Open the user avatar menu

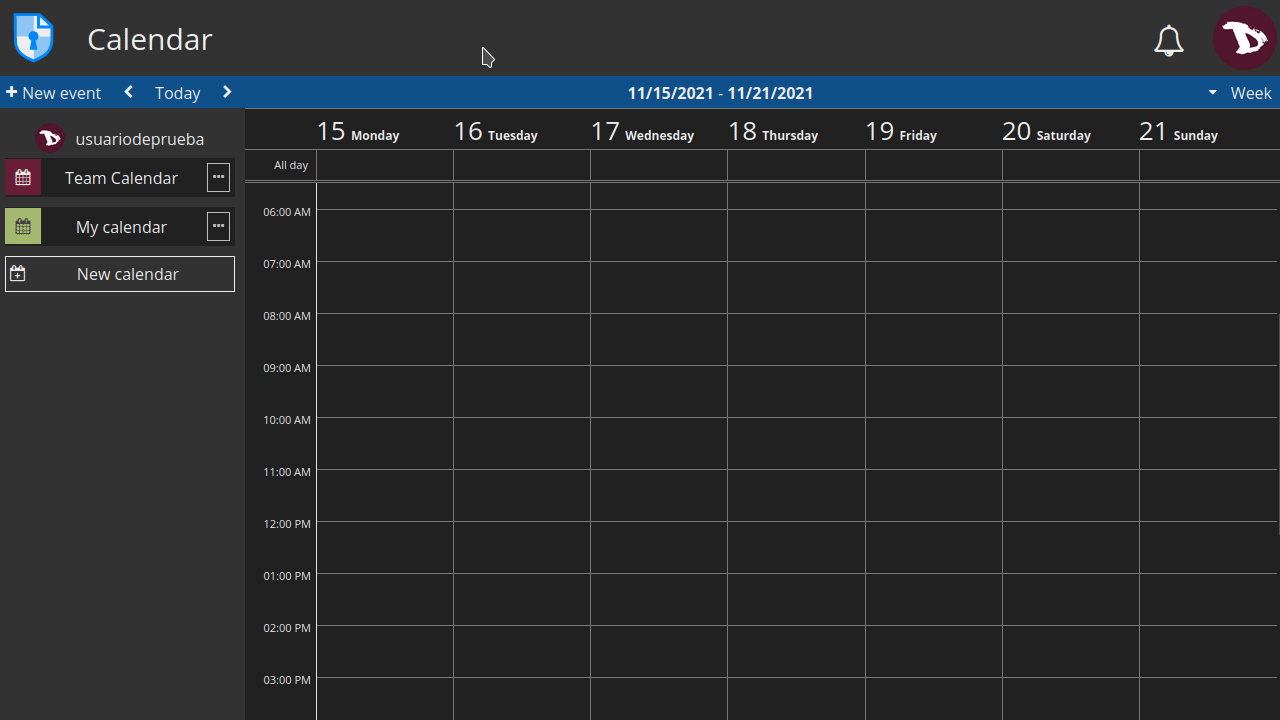(1244, 38)
